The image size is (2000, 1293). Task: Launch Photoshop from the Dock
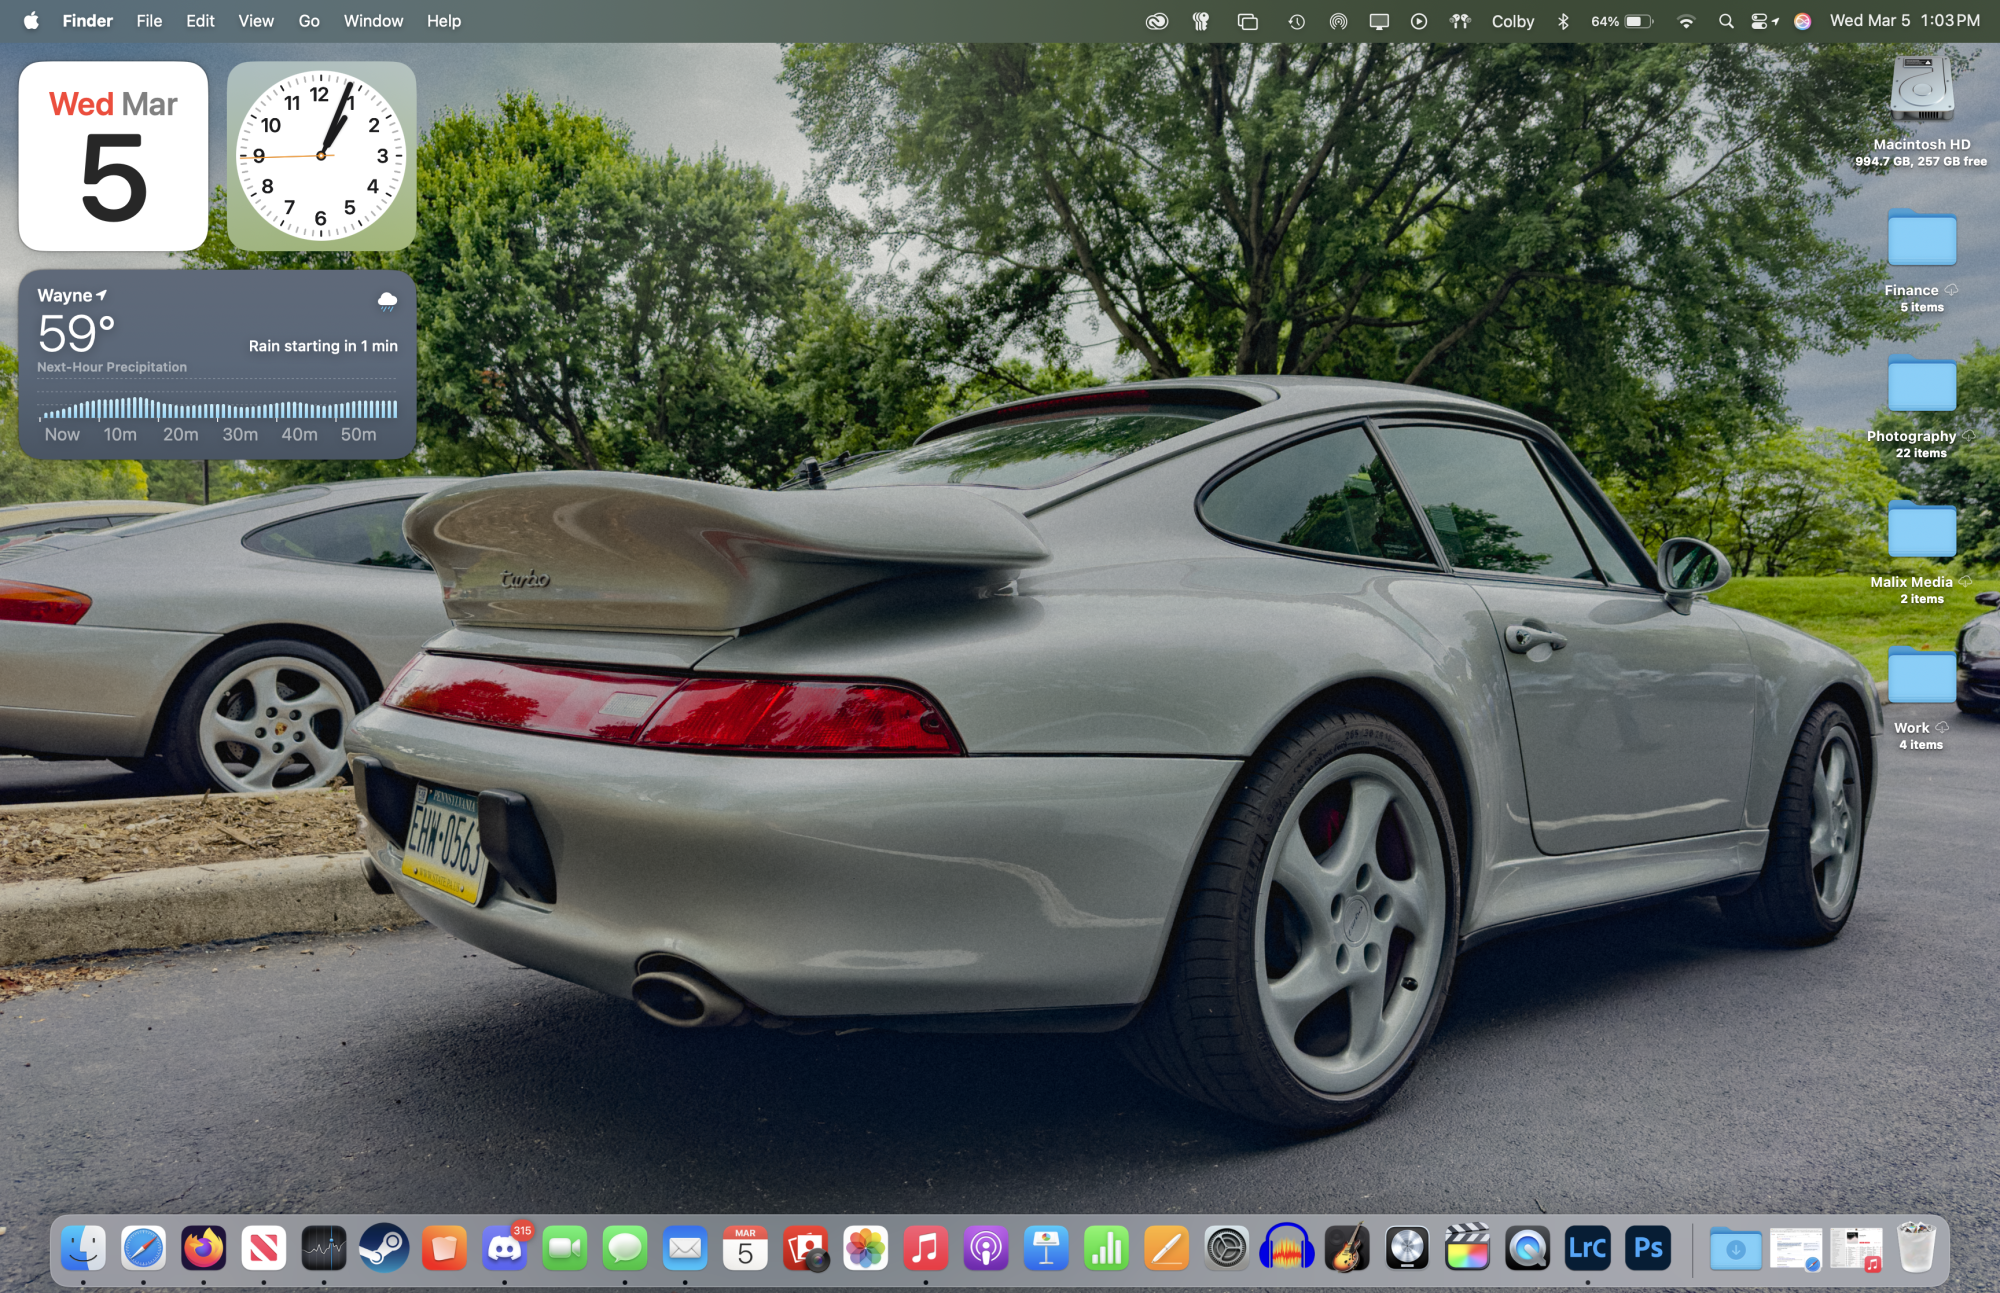(1647, 1248)
